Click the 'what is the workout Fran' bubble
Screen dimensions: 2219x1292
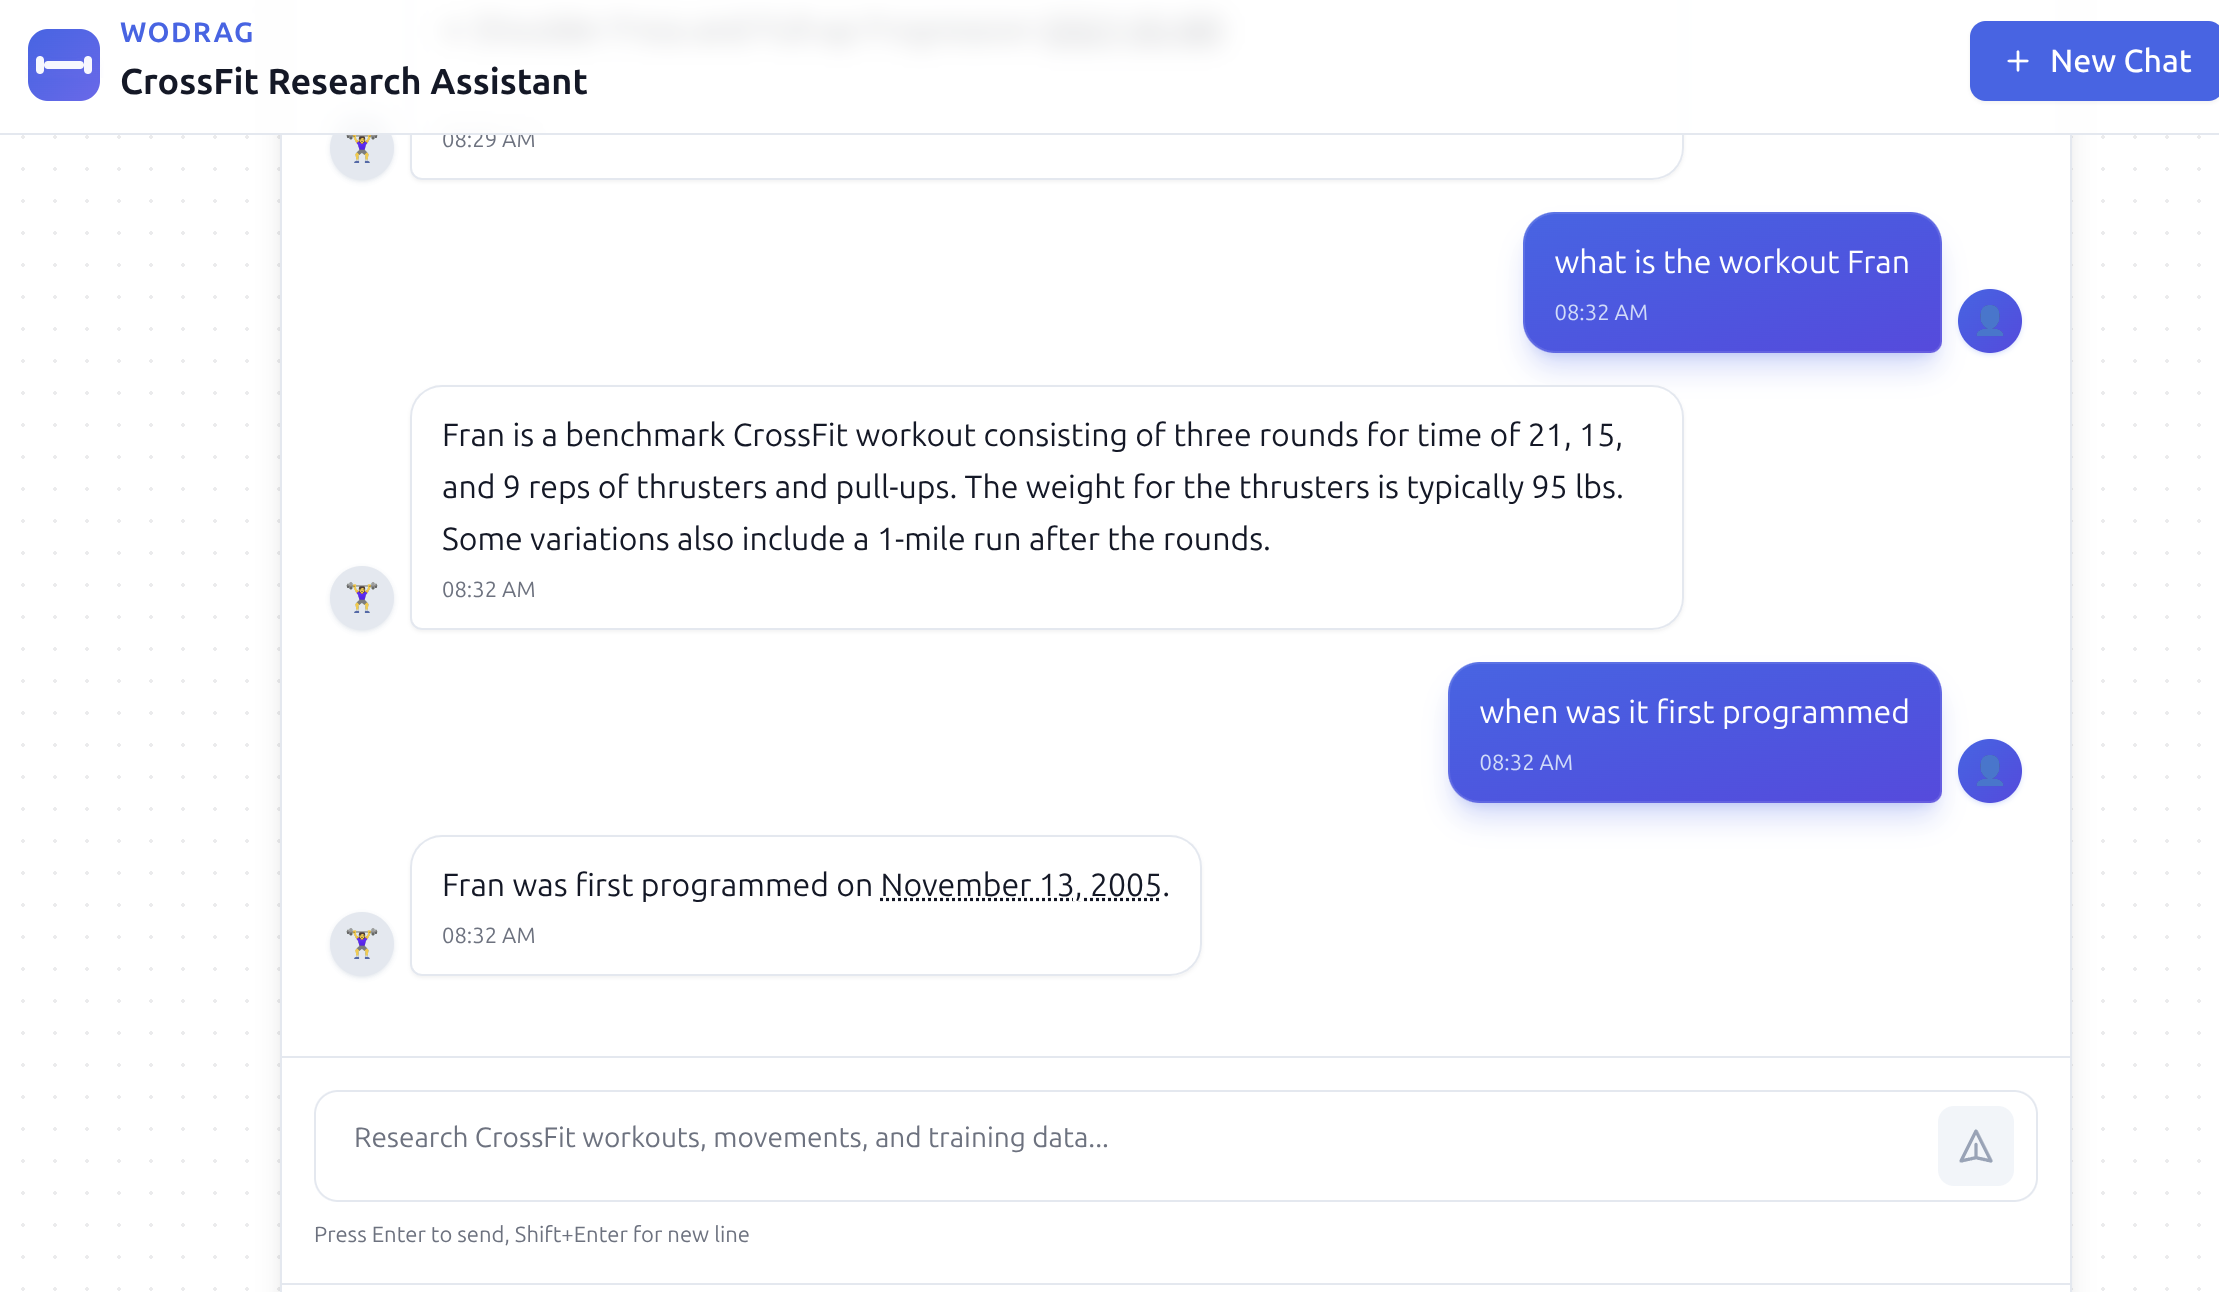tap(1732, 282)
